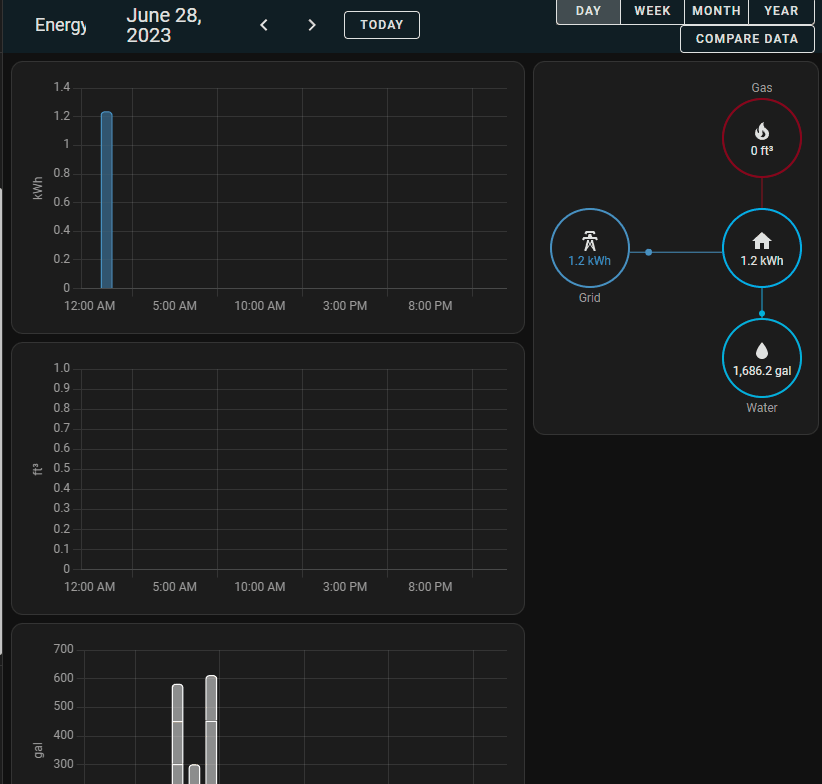Click the Water droplet icon
The image size is (822, 784).
coord(761,349)
